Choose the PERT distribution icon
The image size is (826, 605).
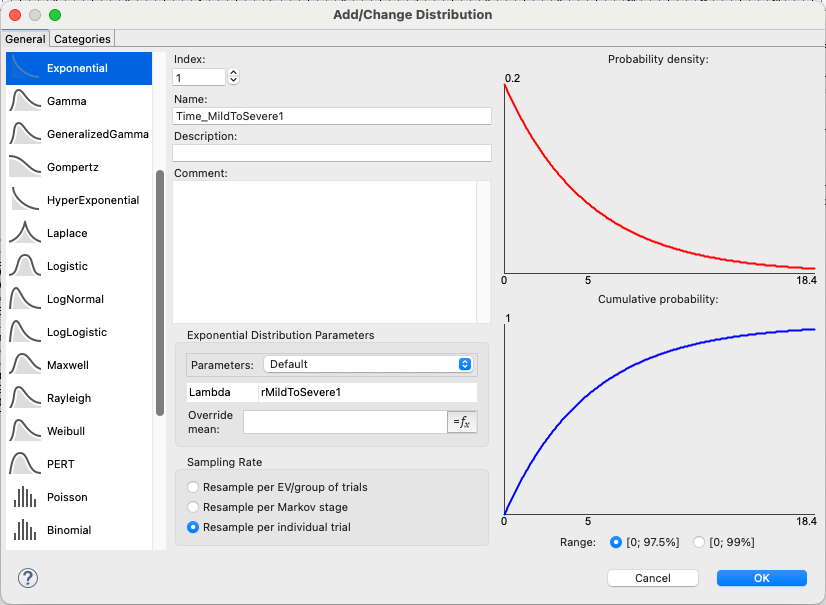25,464
